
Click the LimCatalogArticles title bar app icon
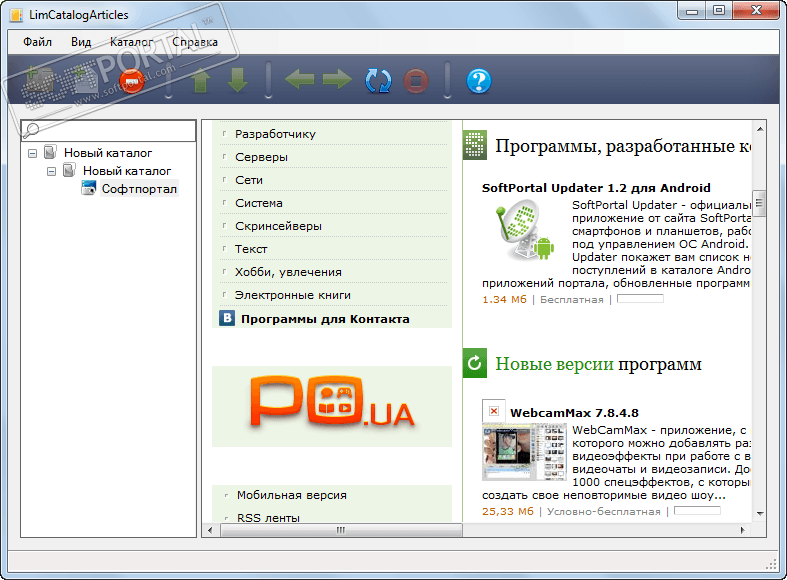(x=17, y=15)
